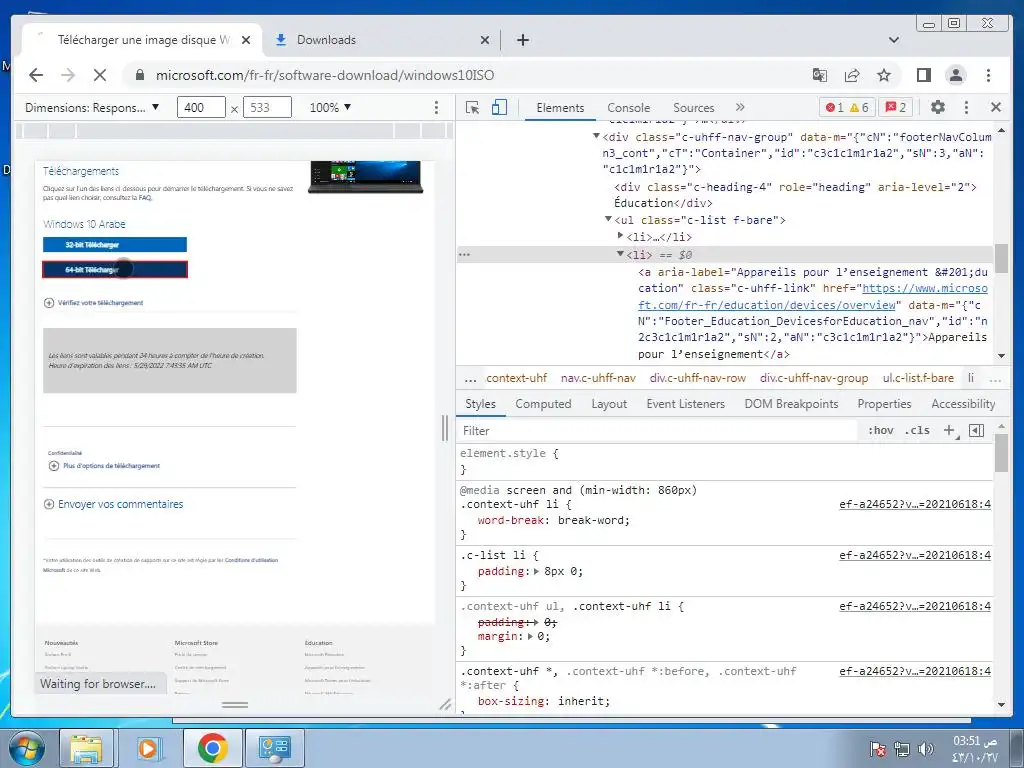The image size is (1024, 768).
Task: Open the Chrome profile avatar
Action: (x=955, y=75)
